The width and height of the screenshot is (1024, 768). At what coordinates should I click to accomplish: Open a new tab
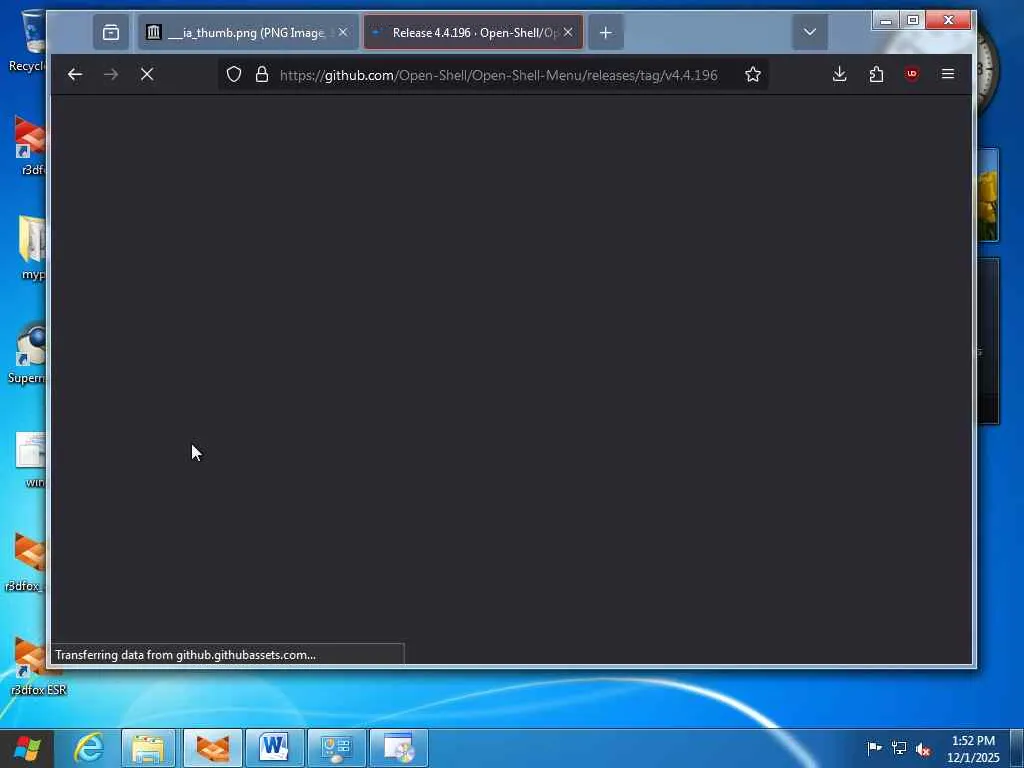click(x=606, y=33)
